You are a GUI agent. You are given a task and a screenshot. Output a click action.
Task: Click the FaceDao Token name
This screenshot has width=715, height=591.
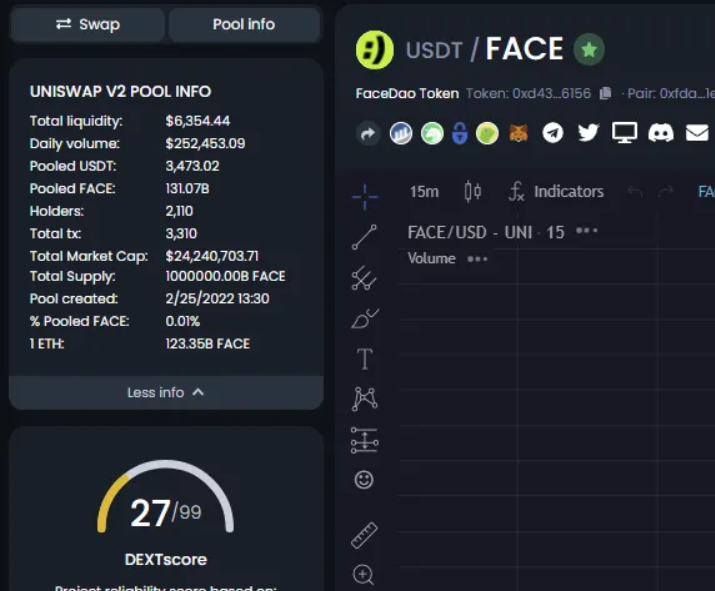(407, 93)
